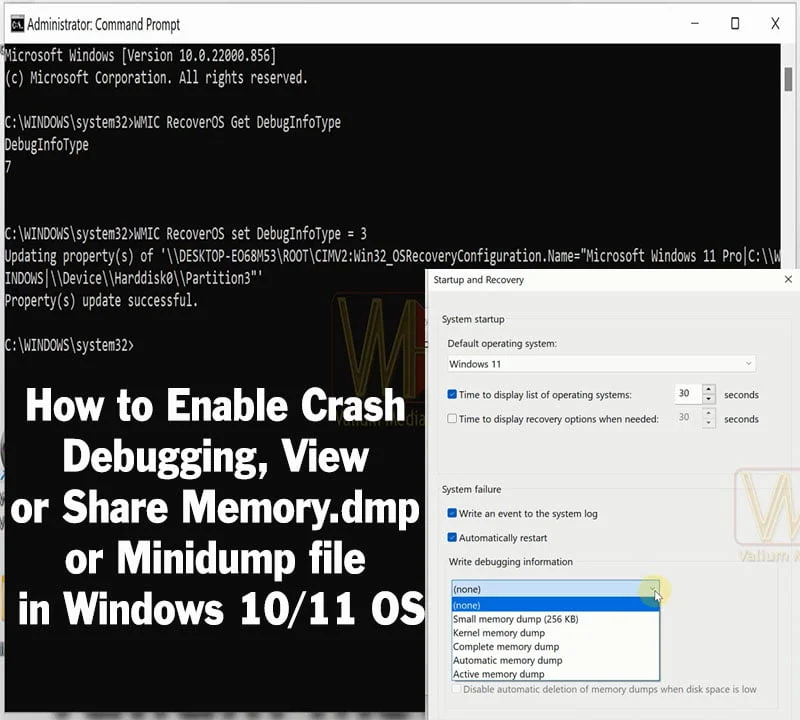The height and width of the screenshot is (720, 800).
Task: Click the 'WMIC RecoverOS Get DebugInfoType' command line
Action: point(172,122)
